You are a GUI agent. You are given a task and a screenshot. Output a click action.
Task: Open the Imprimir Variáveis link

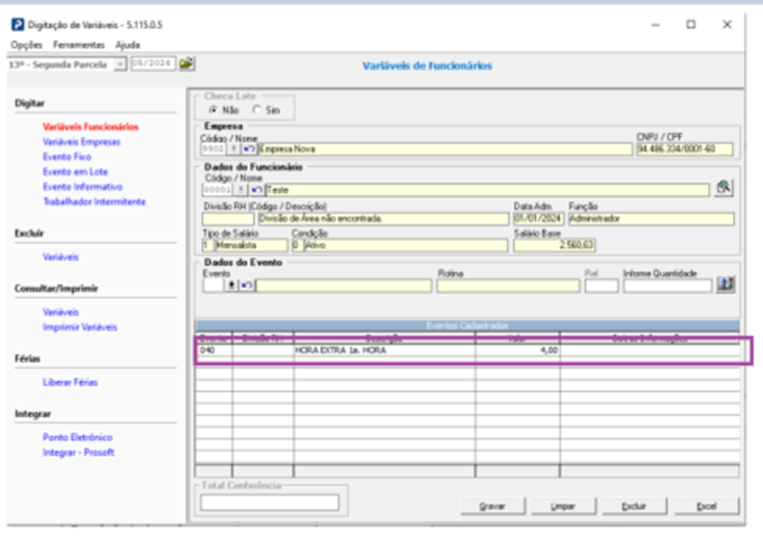[80, 327]
